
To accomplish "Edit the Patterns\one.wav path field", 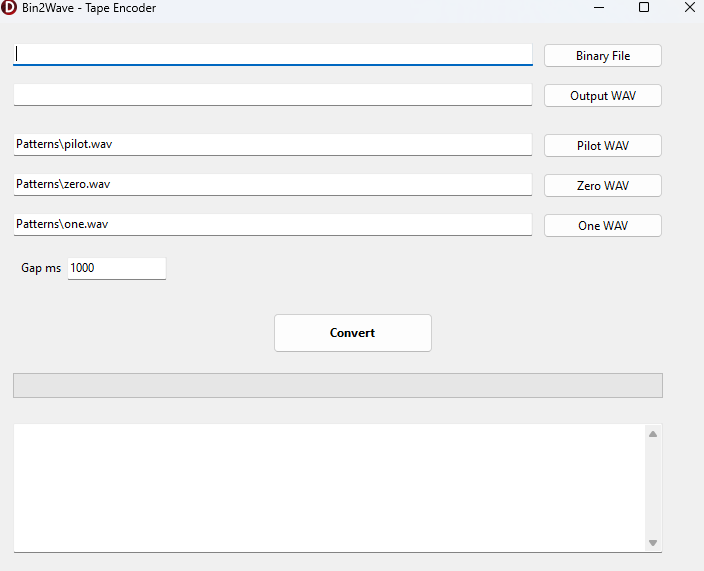I will click(273, 224).
